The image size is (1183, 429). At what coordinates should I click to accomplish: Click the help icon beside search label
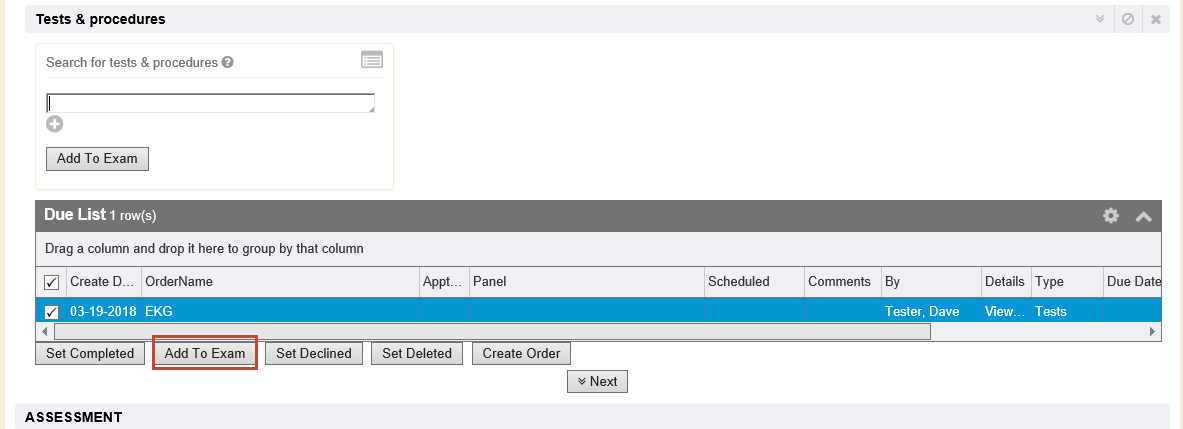(x=228, y=63)
